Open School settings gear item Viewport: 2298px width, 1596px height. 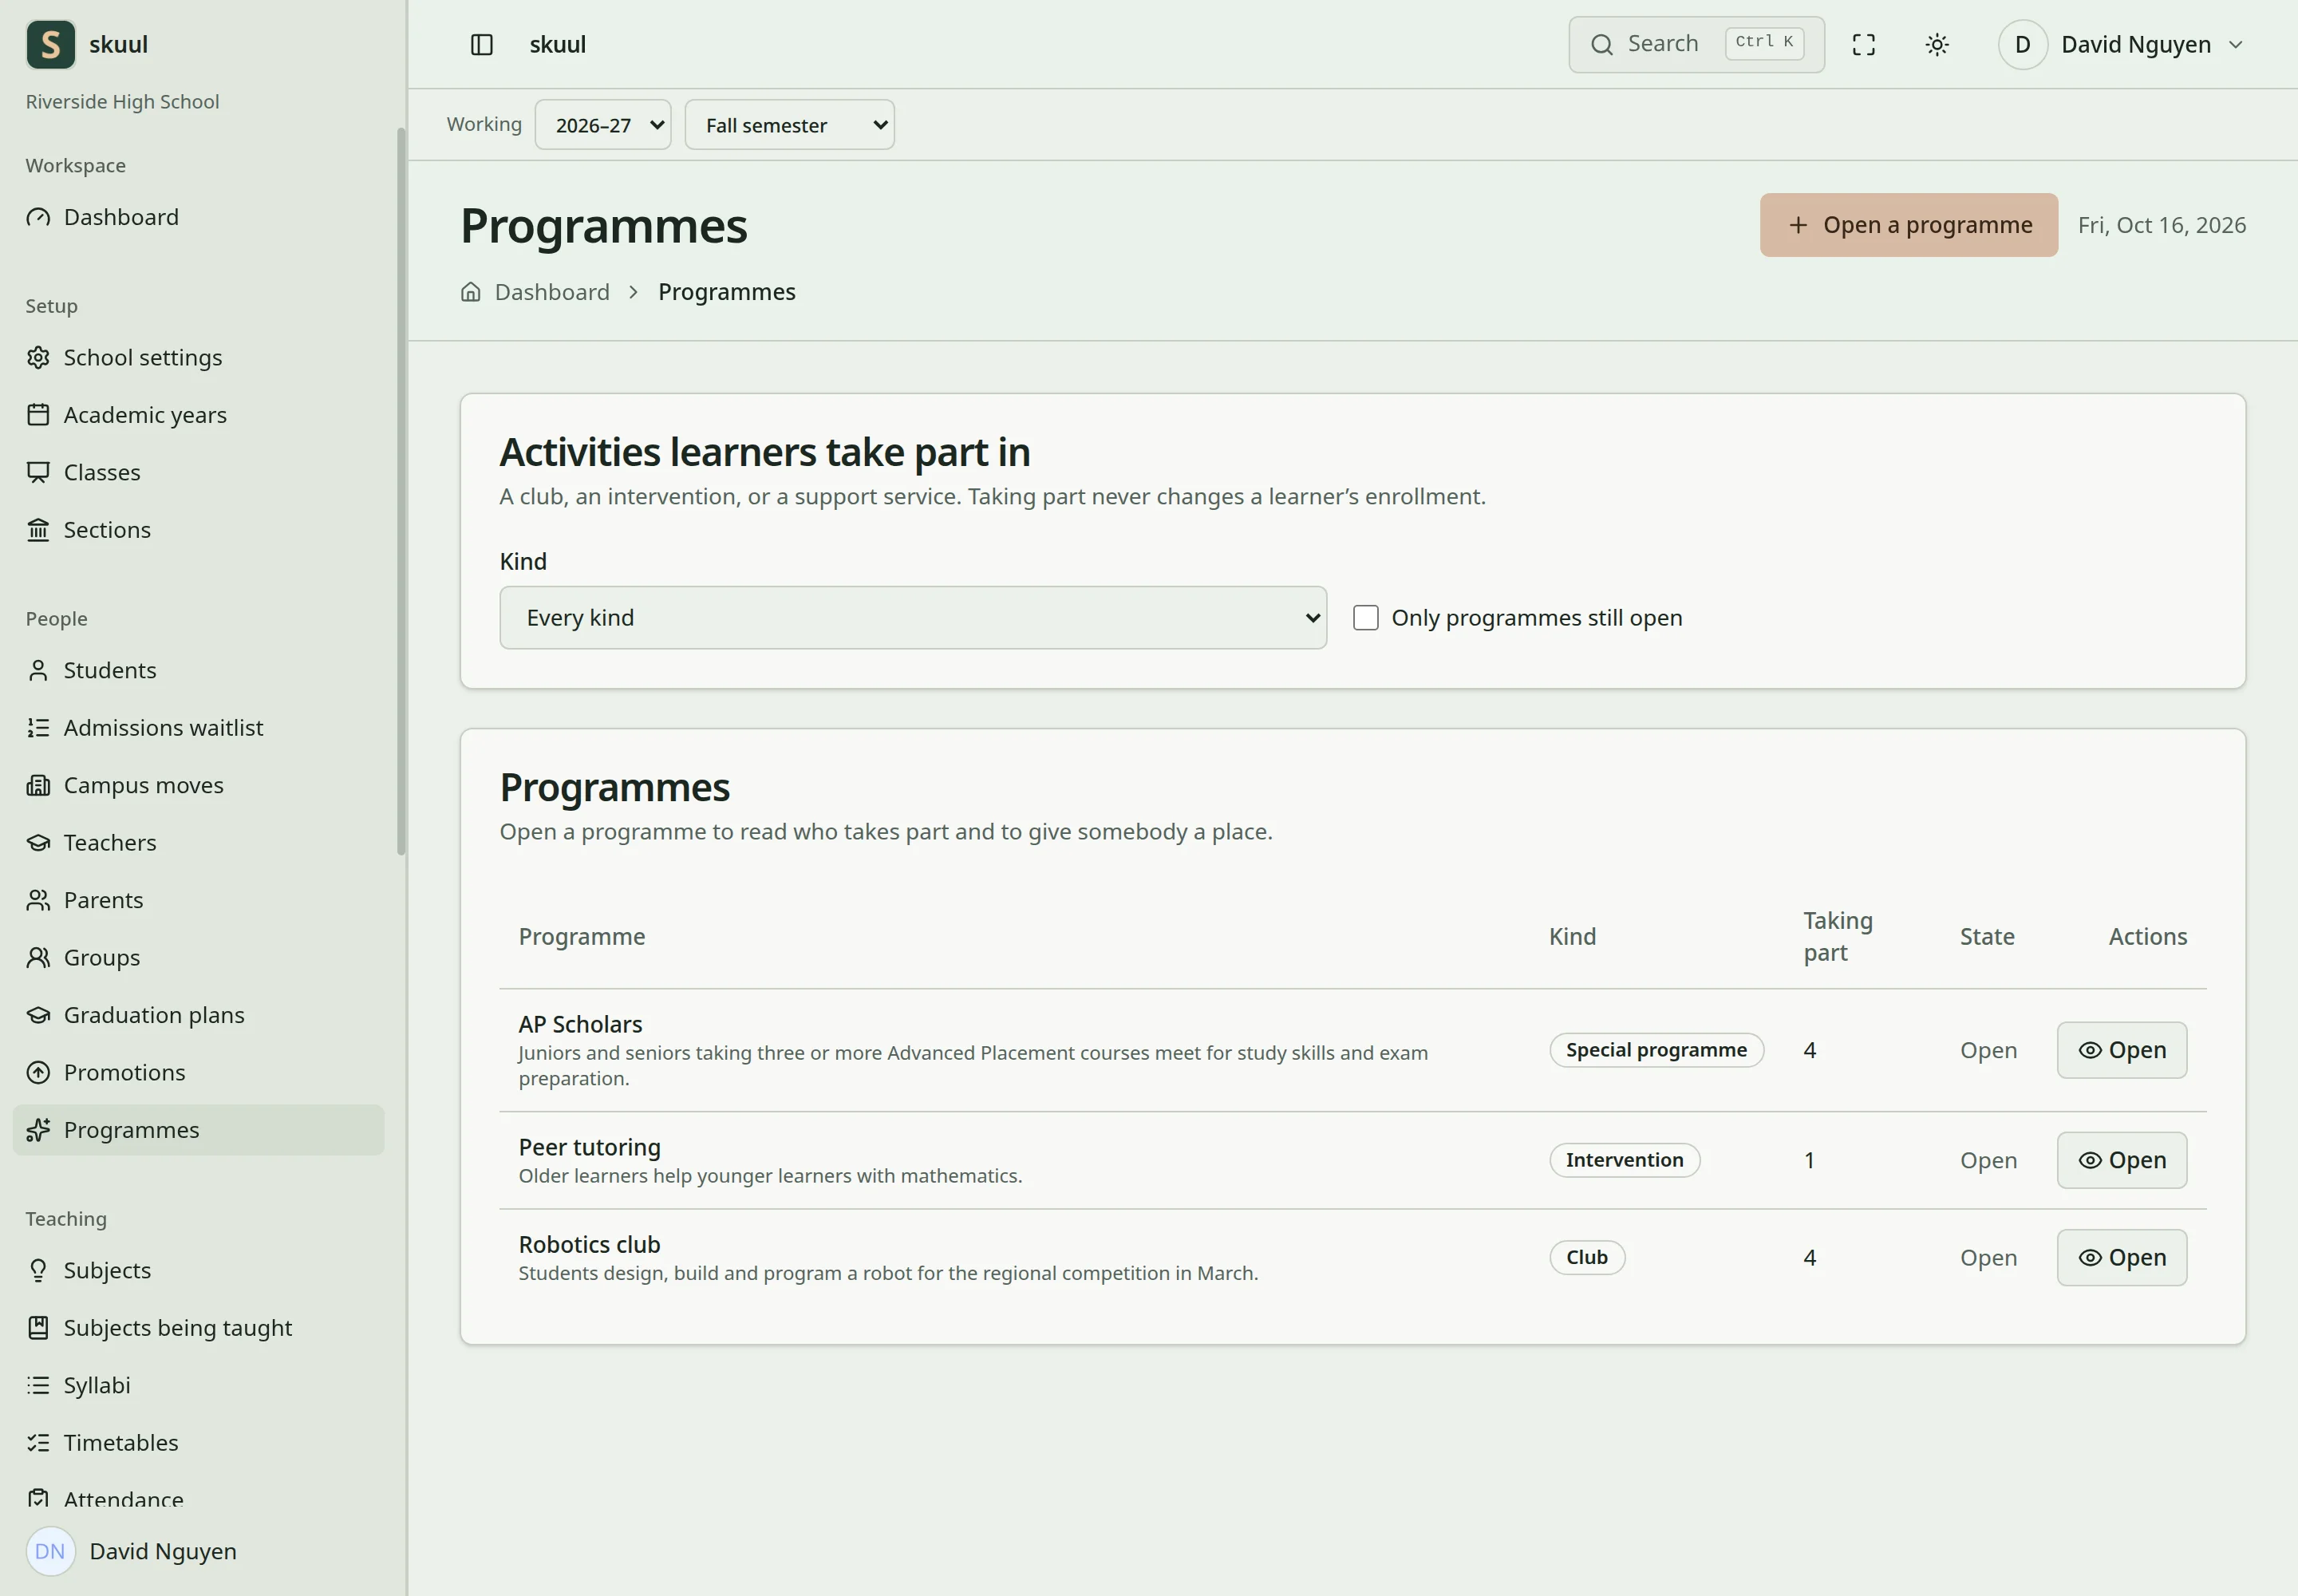tap(199, 357)
